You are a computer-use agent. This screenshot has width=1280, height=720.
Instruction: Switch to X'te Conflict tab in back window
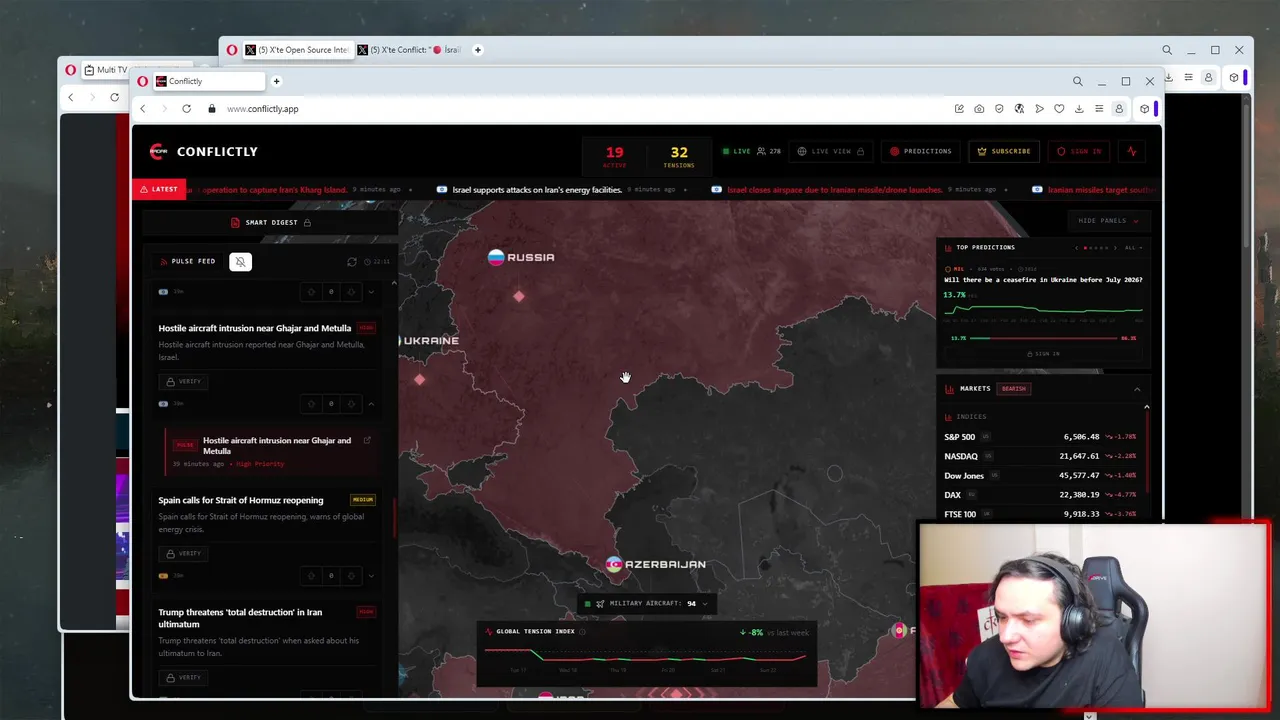tap(408, 50)
